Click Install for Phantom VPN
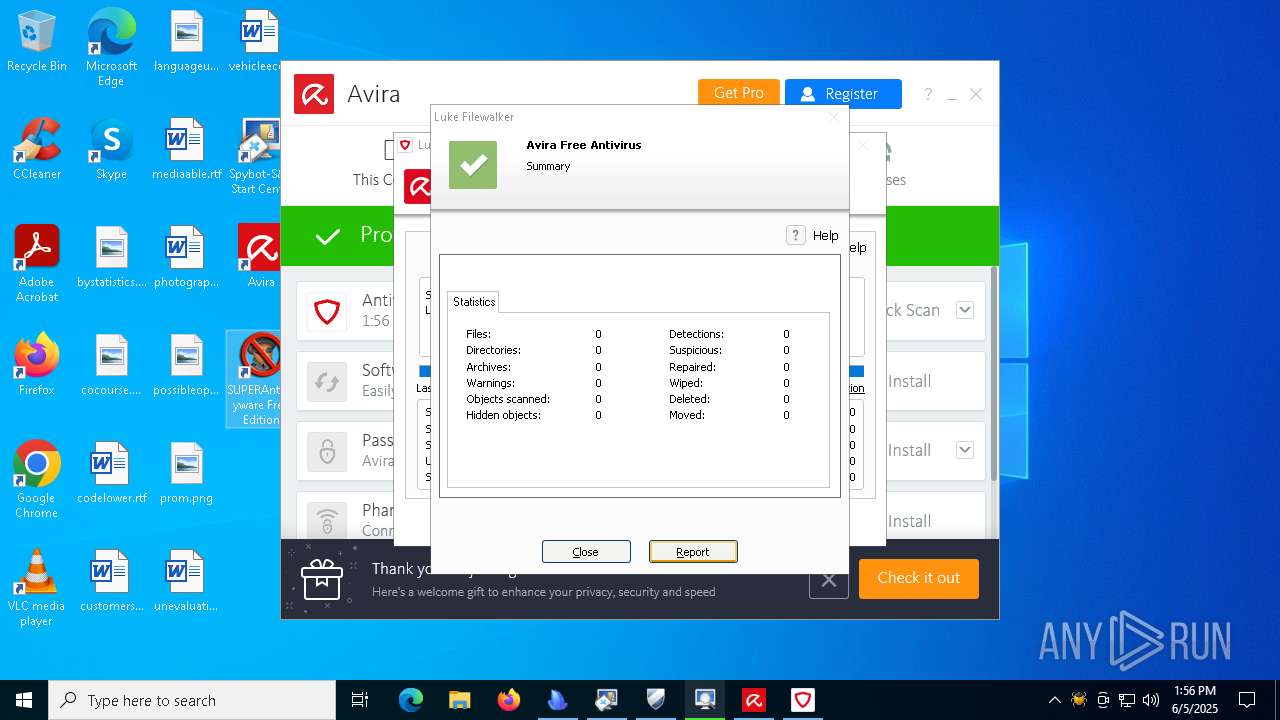Viewport: 1280px width, 720px height. tap(909, 521)
